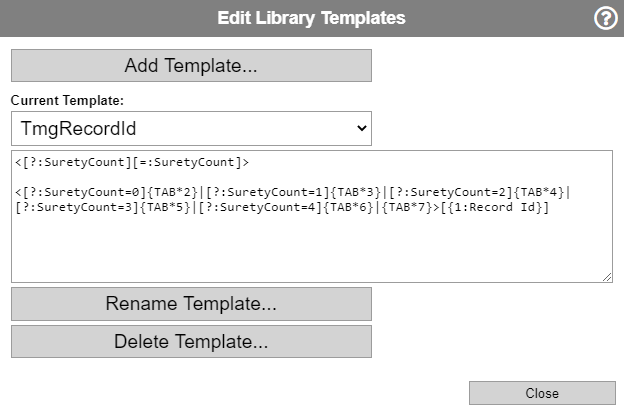Screen dimensions: 624x417
Task: Click [?:SuretyCount=1] in the template editor
Action: coord(267,192)
